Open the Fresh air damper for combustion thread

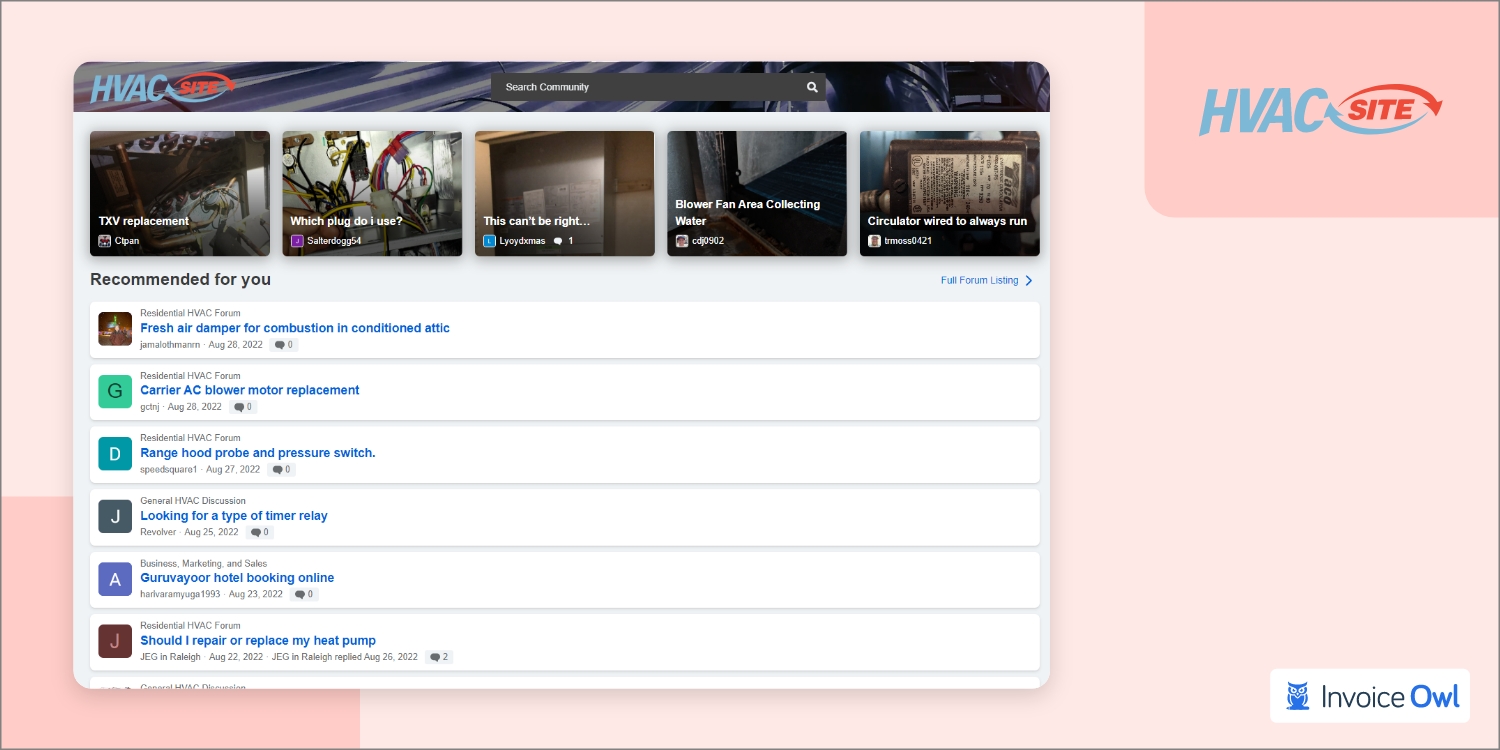[x=294, y=328]
